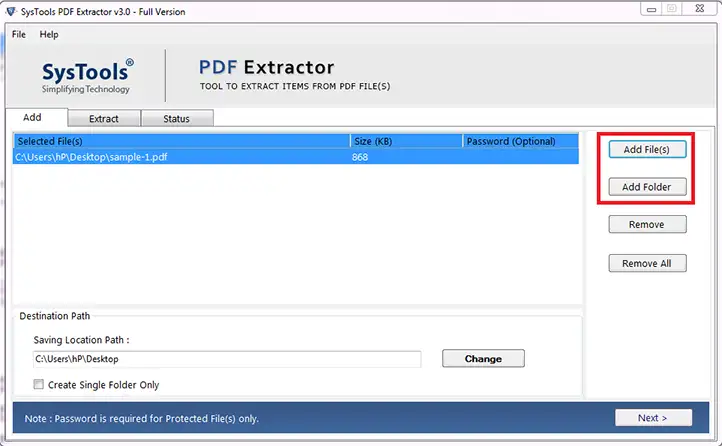Viewport: 722px width, 446px height.
Task: Click the Add Folder button
Action: coord(647,187)
